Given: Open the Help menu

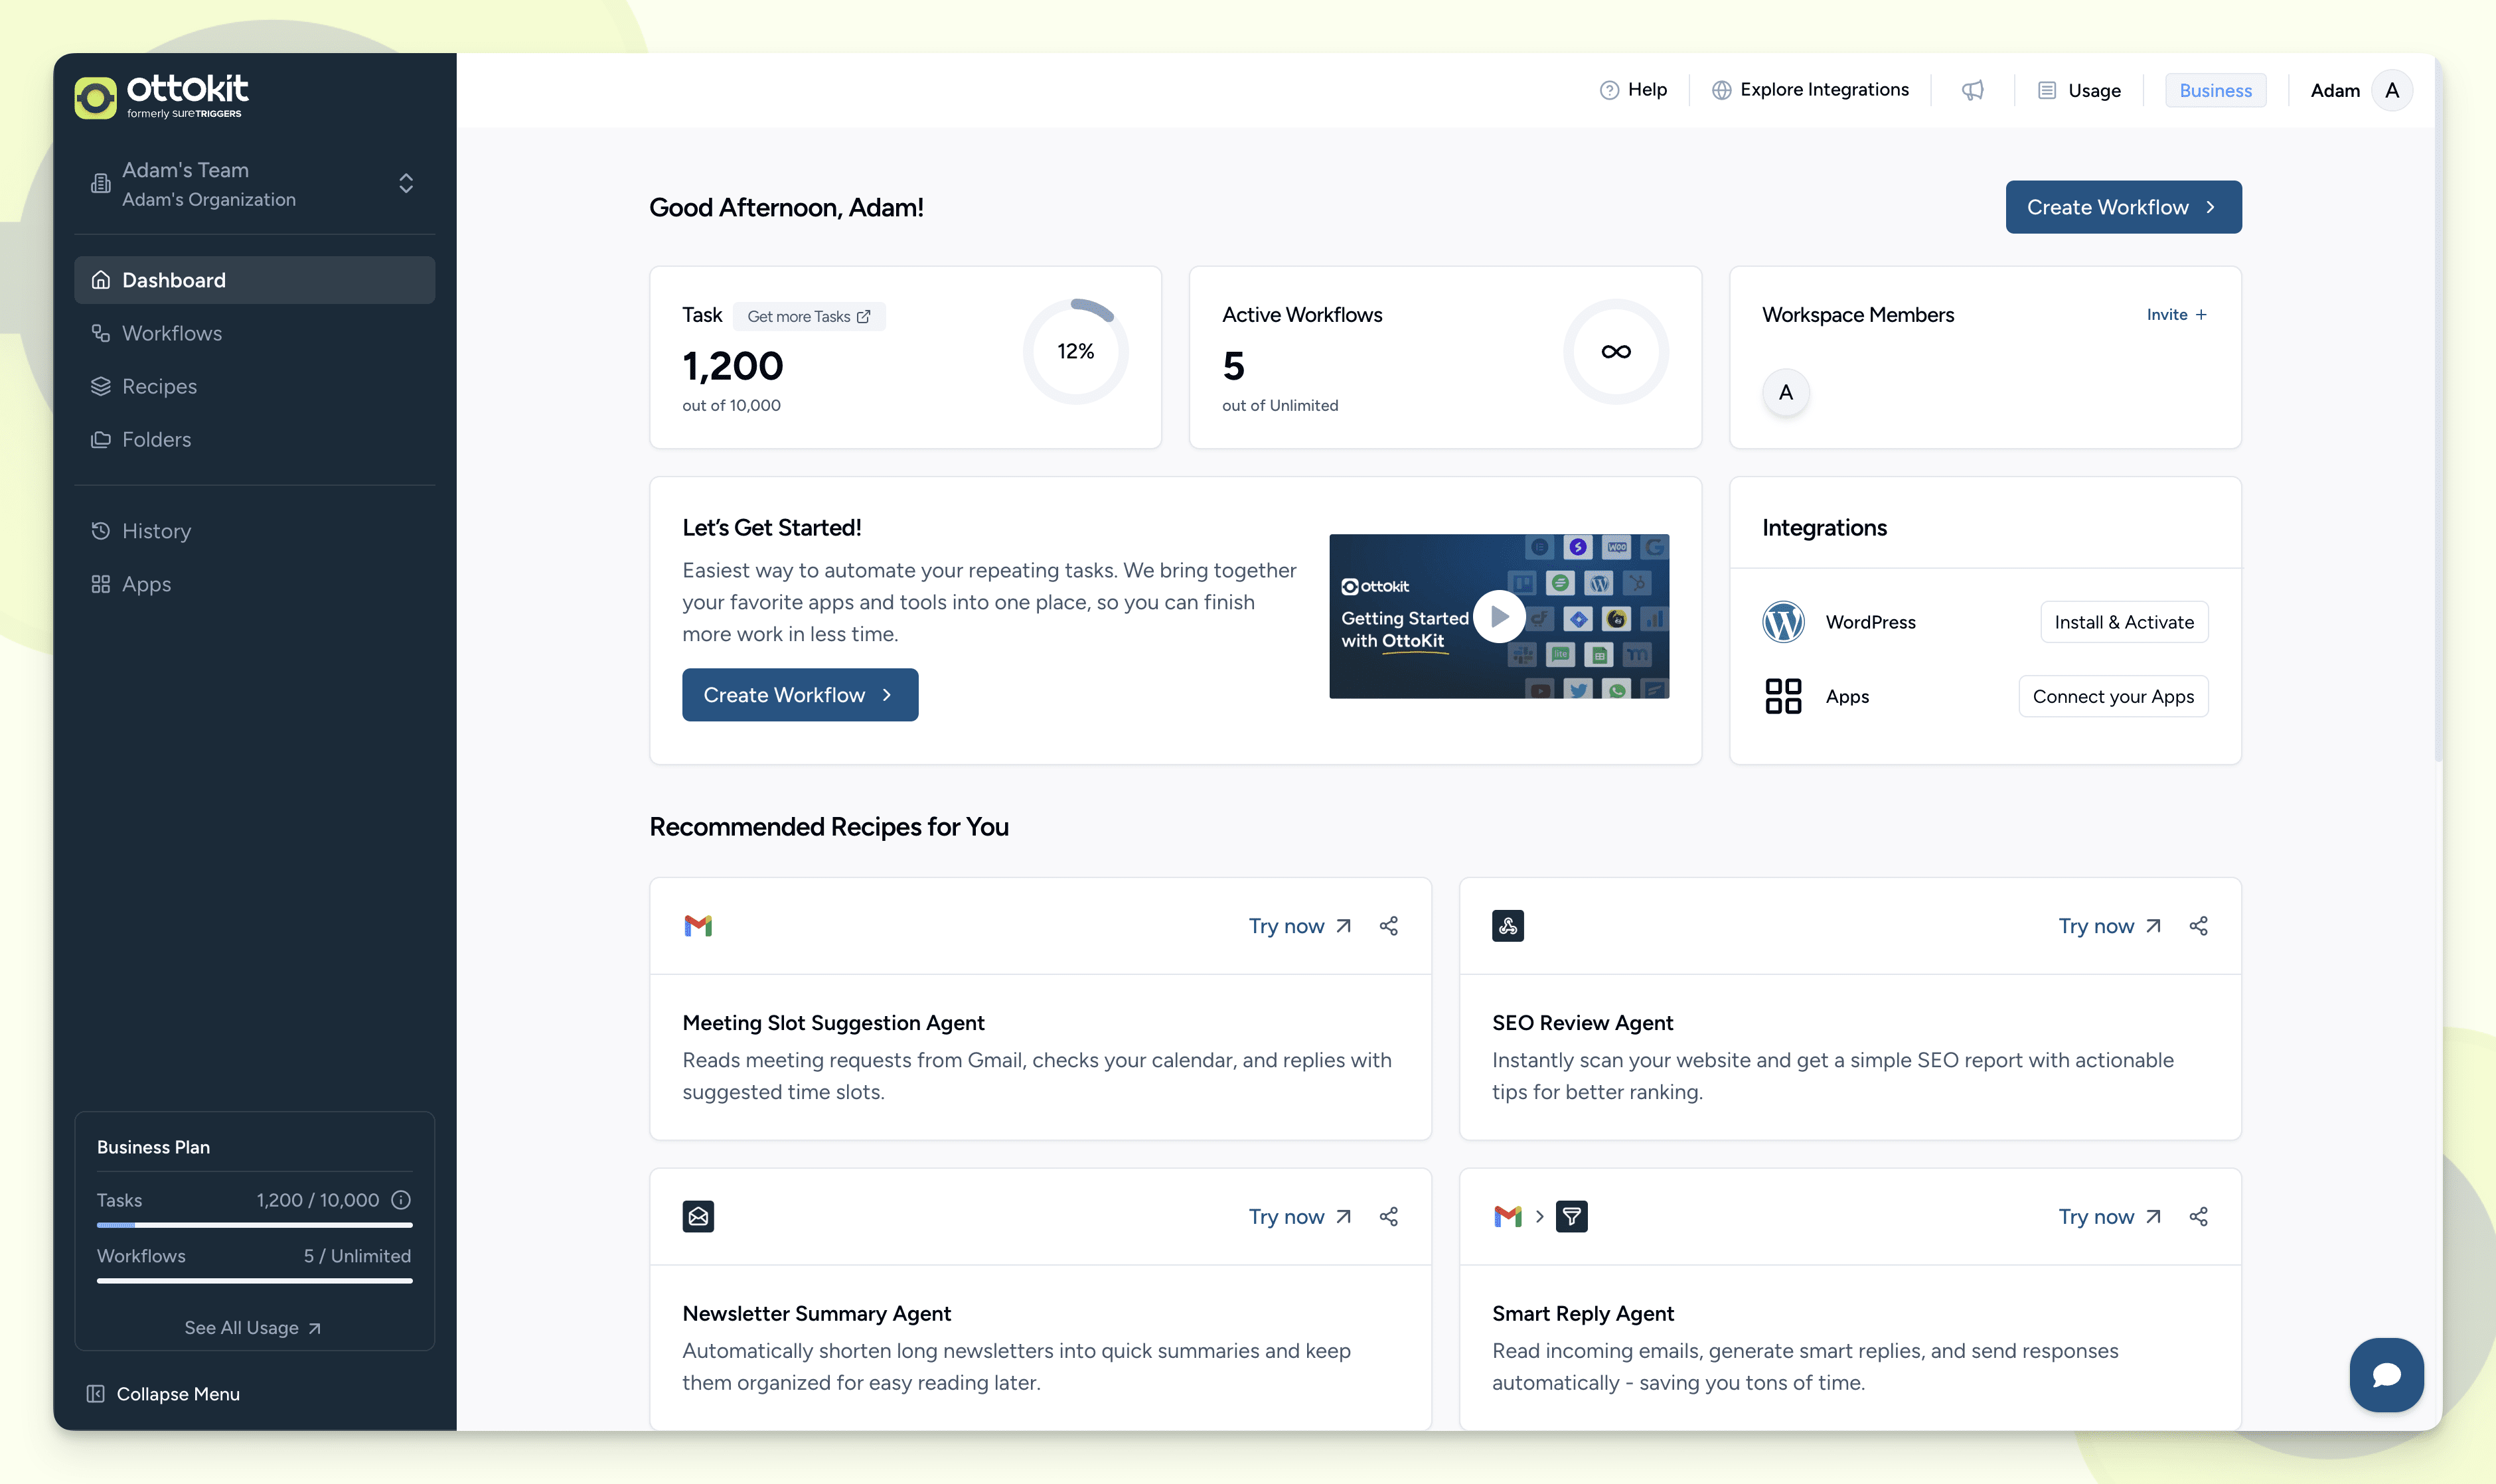Looking at the screenshot, I should point(1633,90).
